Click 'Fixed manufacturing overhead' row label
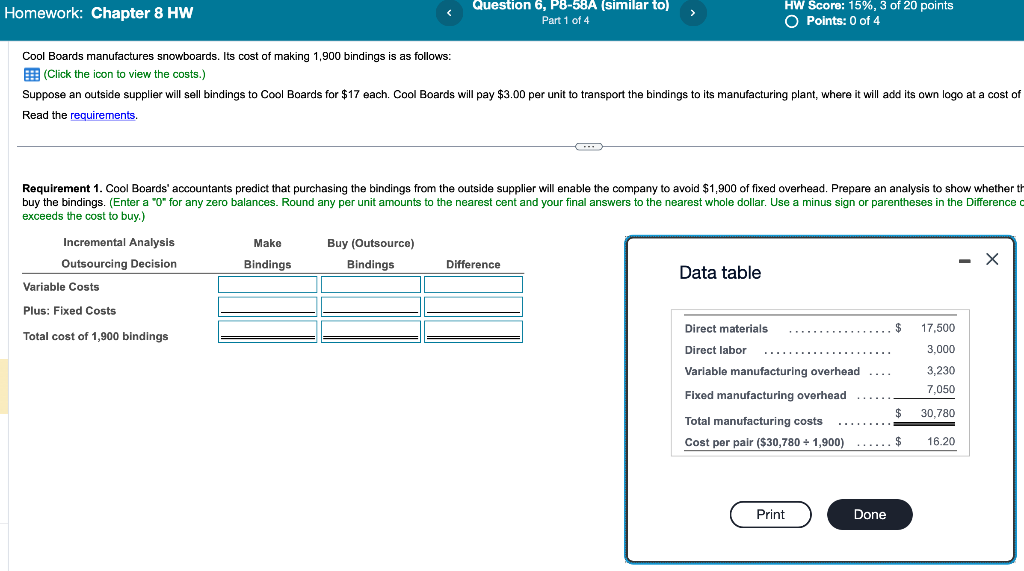The image size is (1024, 571). click(x=765, y=395)
